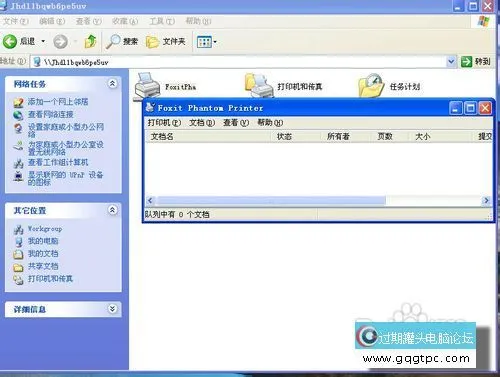This screenshot has height=377, width=500.
Task: Open the Workgroup link in Other Places
Action: point(45,229)
